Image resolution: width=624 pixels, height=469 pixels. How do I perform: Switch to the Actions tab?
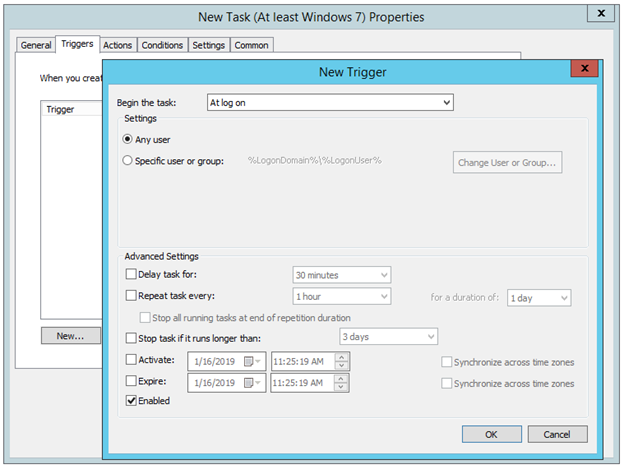(117, 45)
